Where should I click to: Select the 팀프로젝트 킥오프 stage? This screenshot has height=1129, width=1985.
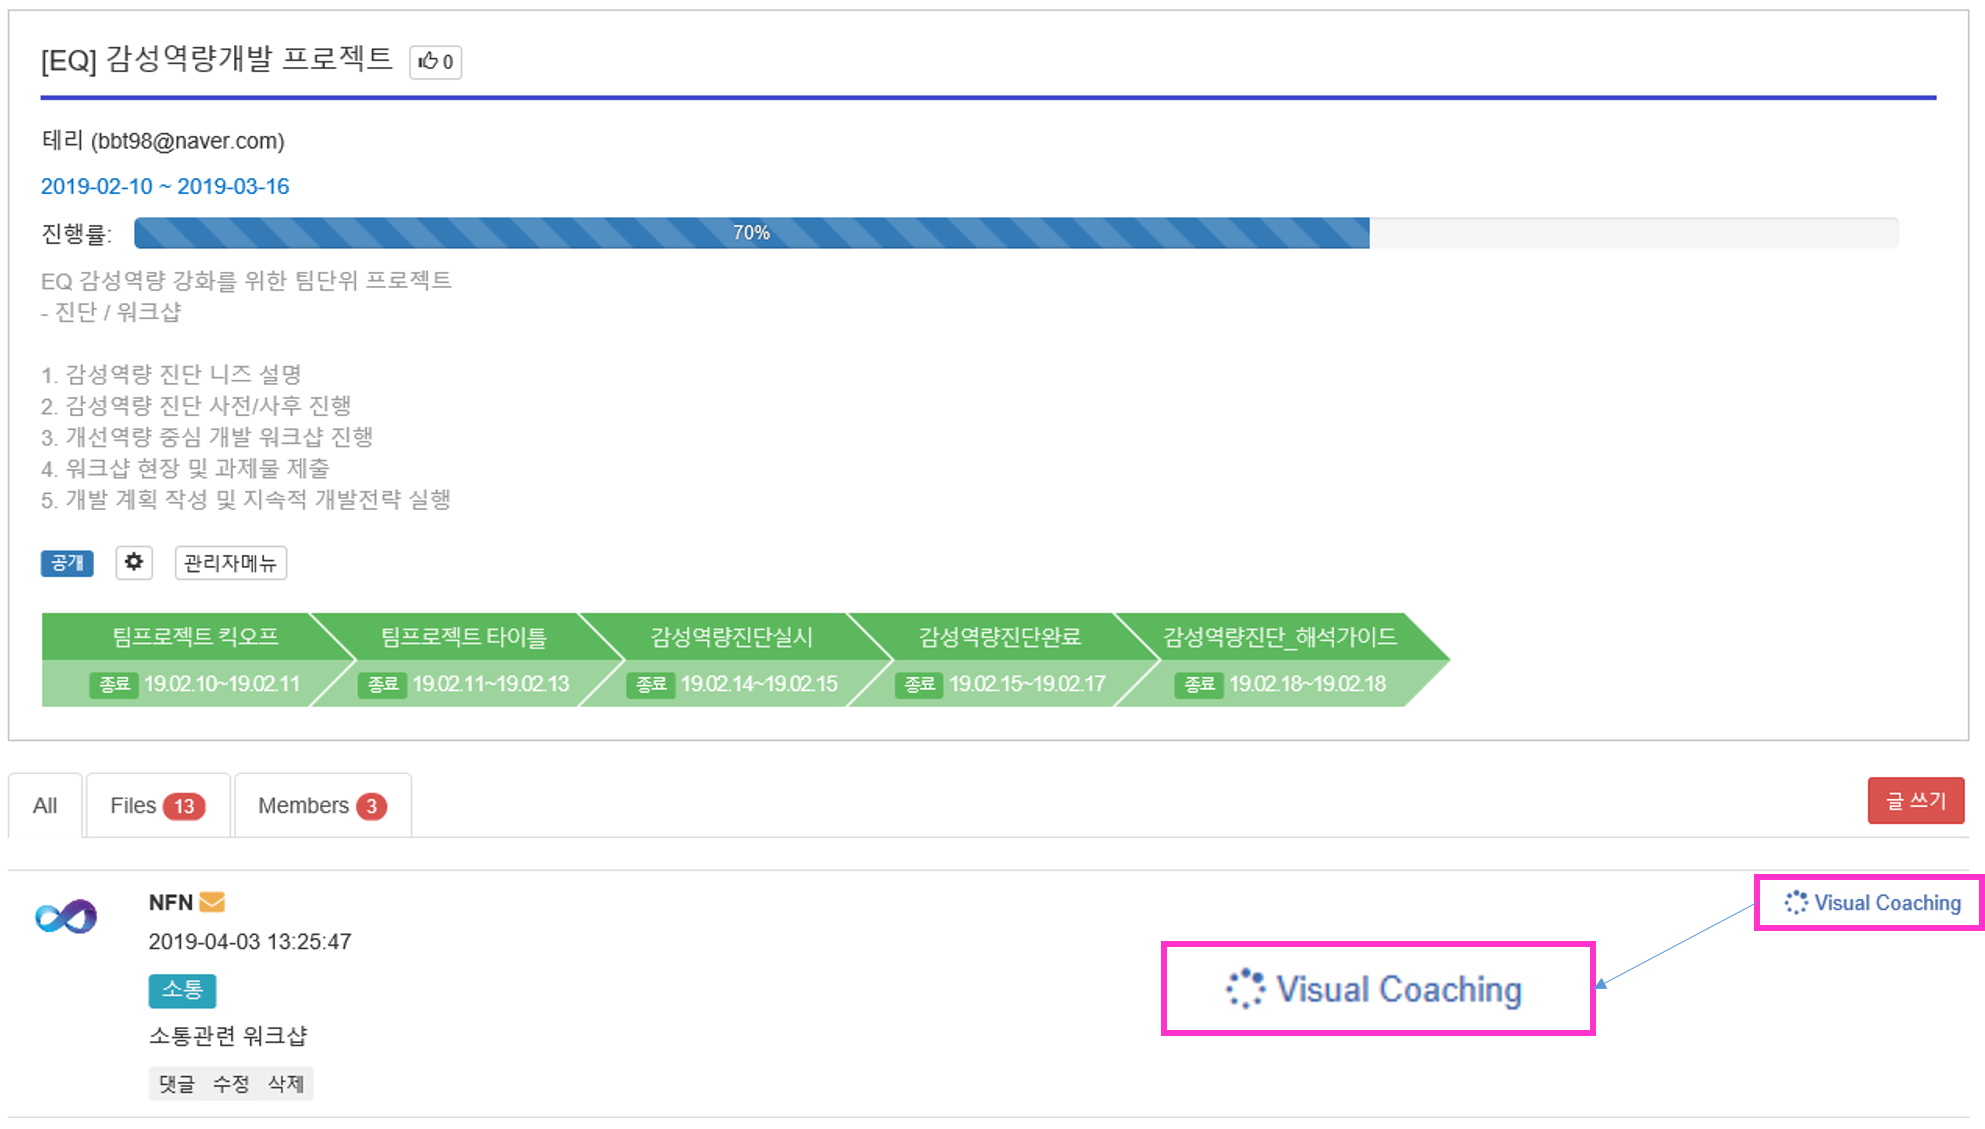point(195,637)
